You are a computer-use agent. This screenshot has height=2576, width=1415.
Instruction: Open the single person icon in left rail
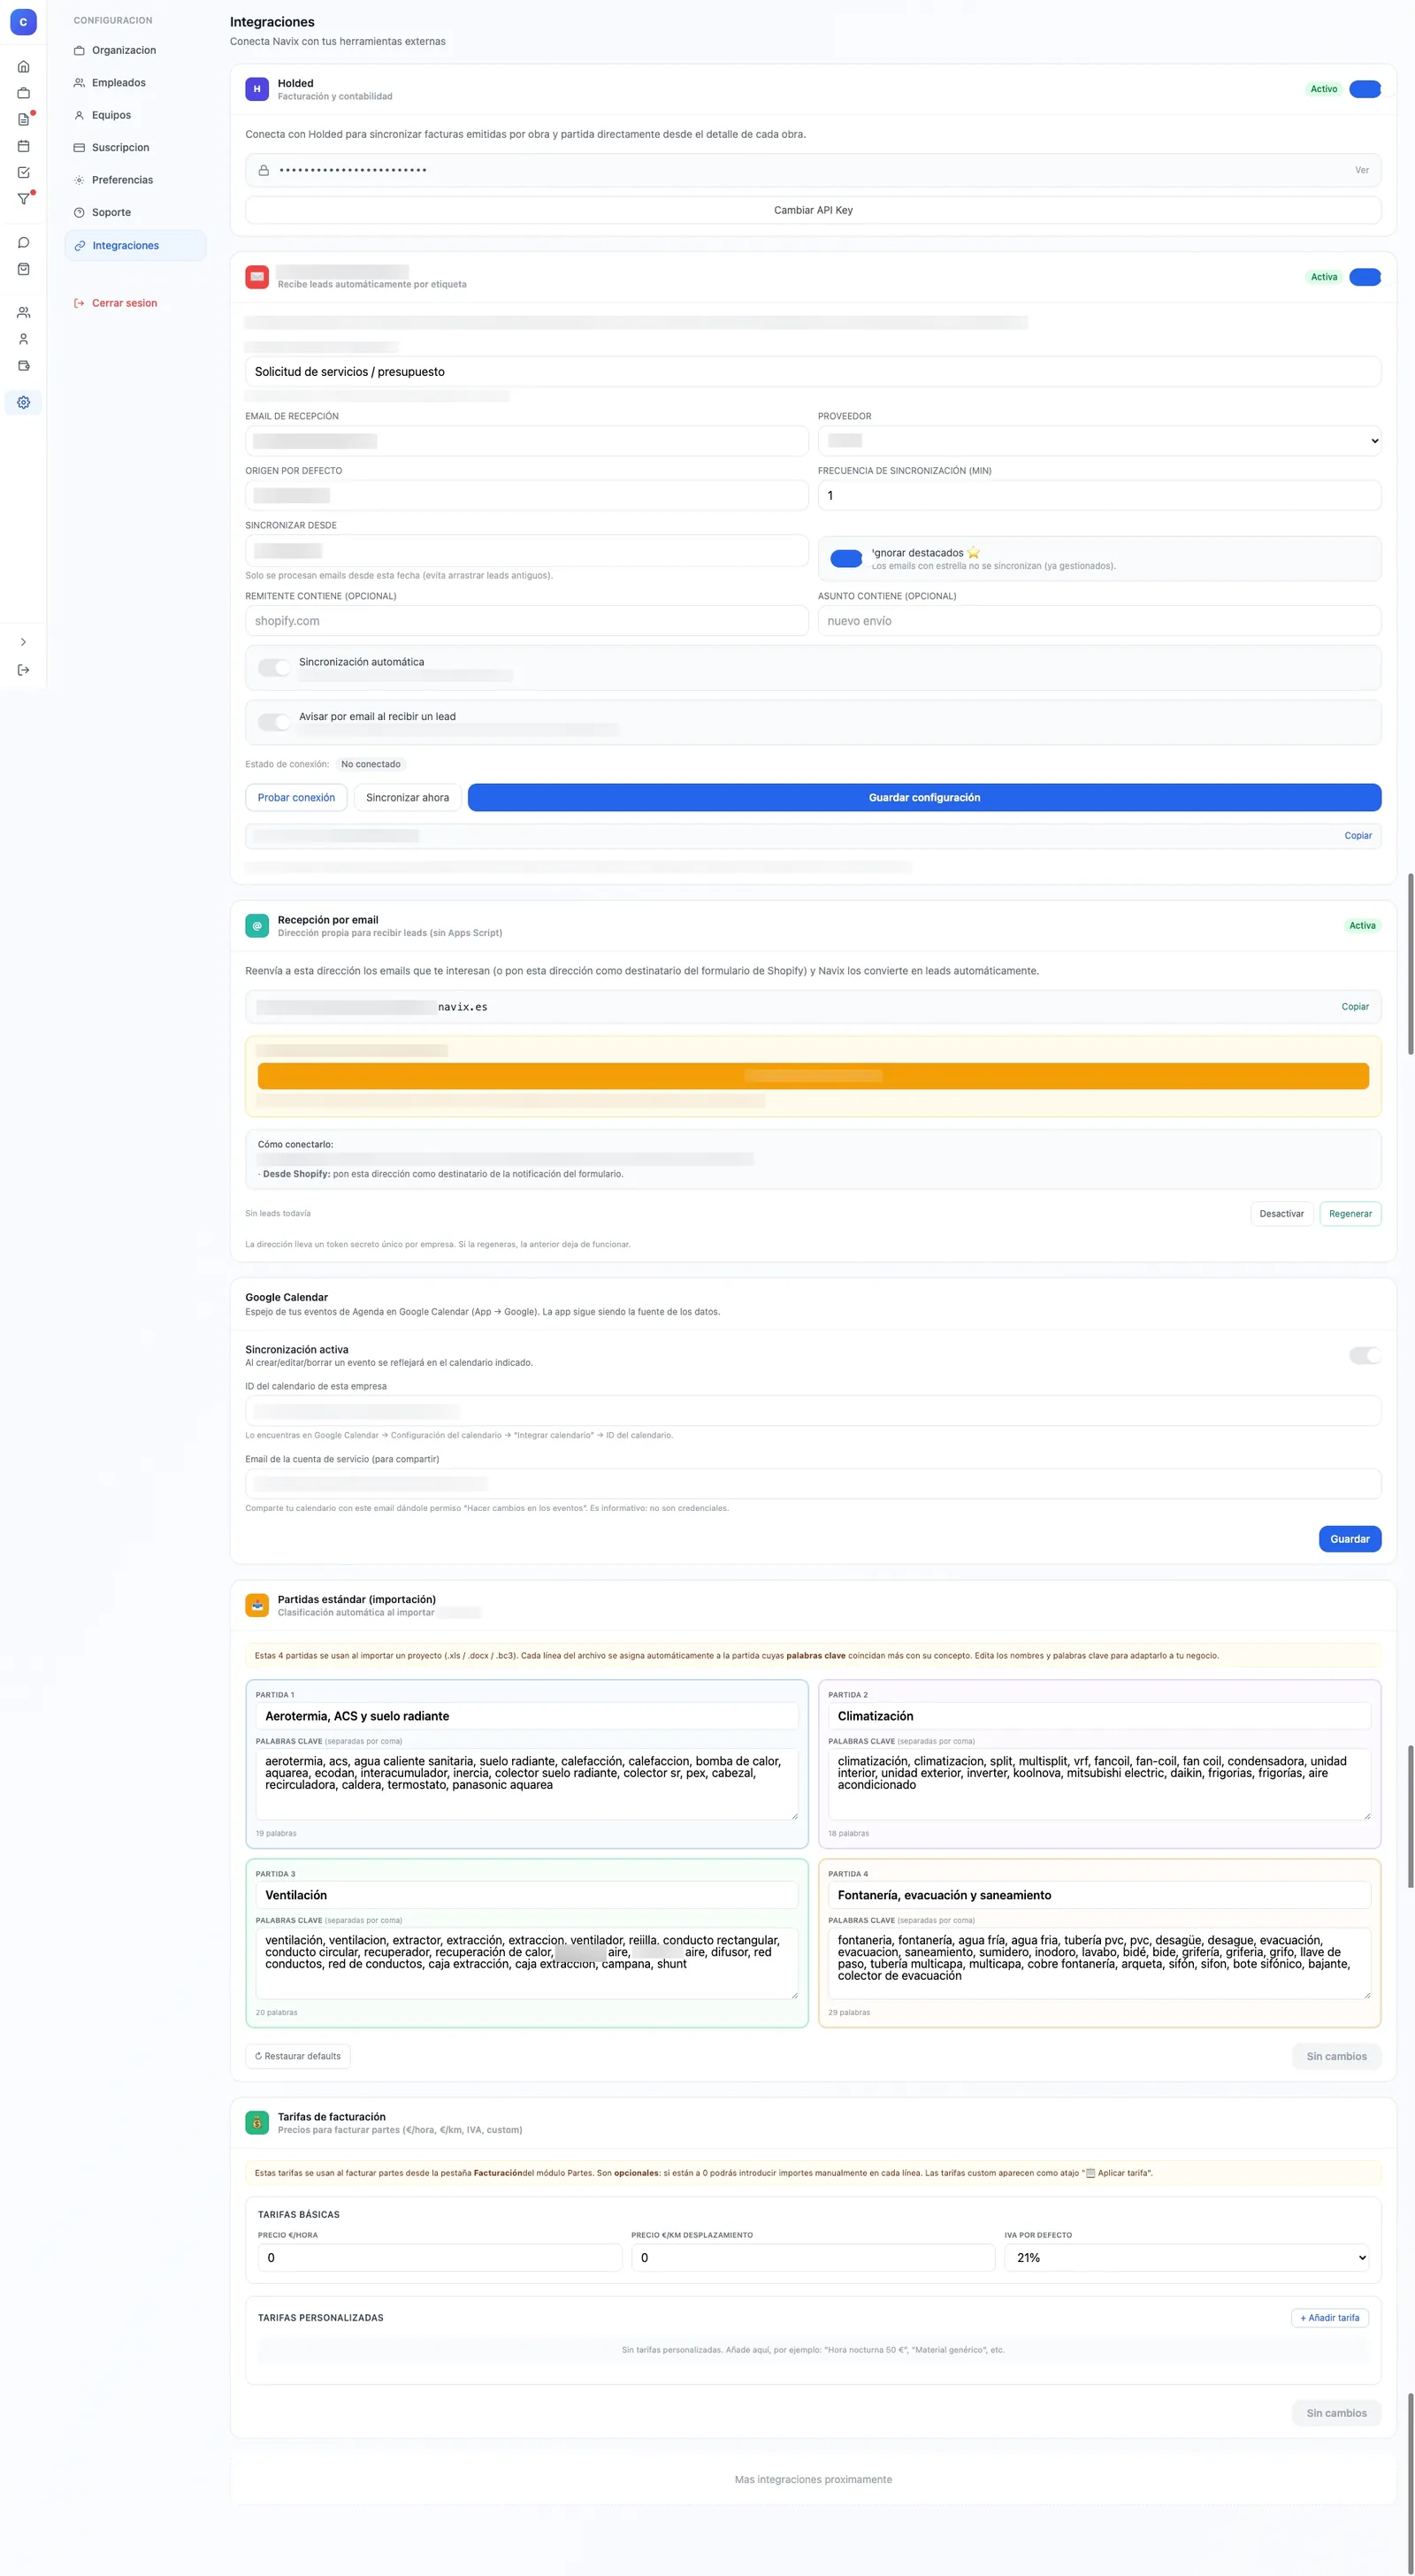point(23,339)
